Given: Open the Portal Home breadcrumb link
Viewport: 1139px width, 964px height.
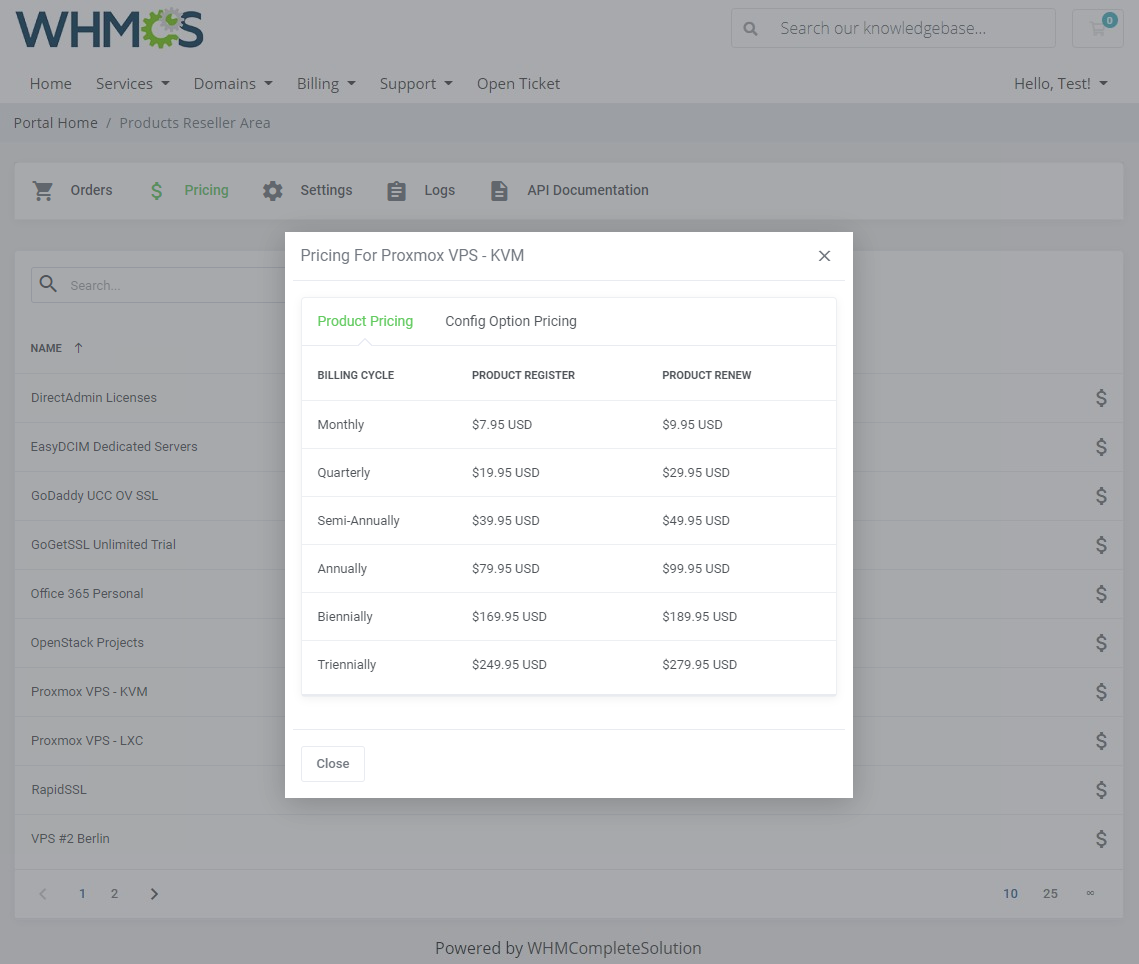Looking at the screenshot, I should 55,122.
